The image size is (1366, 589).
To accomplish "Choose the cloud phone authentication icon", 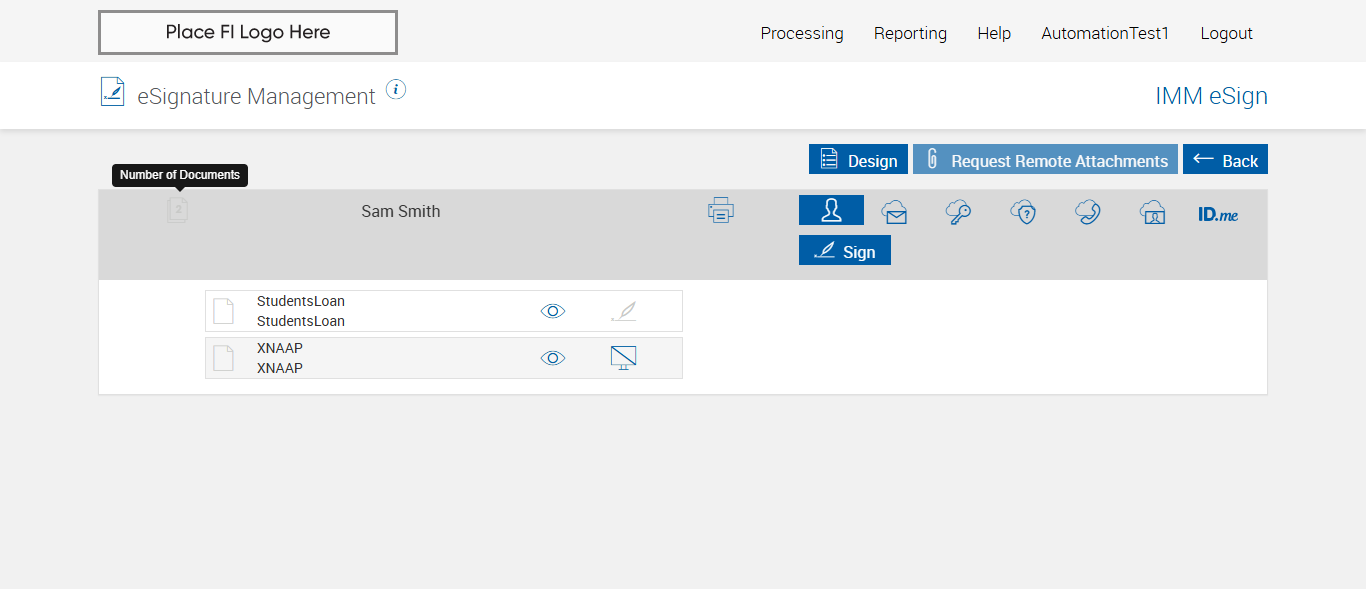I will coord(1088,212).
